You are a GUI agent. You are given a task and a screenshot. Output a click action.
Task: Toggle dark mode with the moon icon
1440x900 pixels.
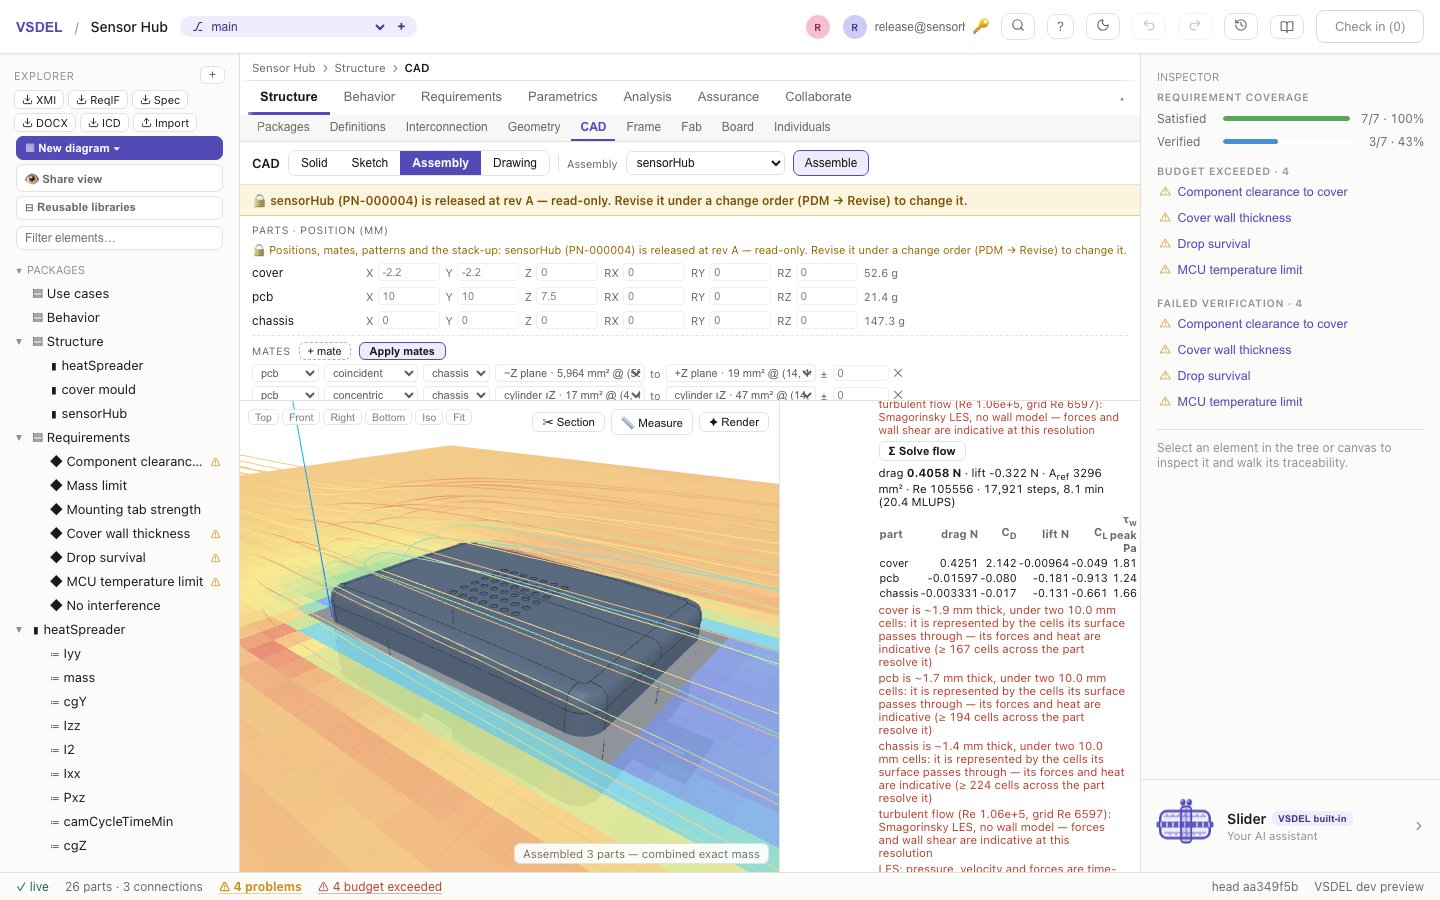[x=1103, y=27]
